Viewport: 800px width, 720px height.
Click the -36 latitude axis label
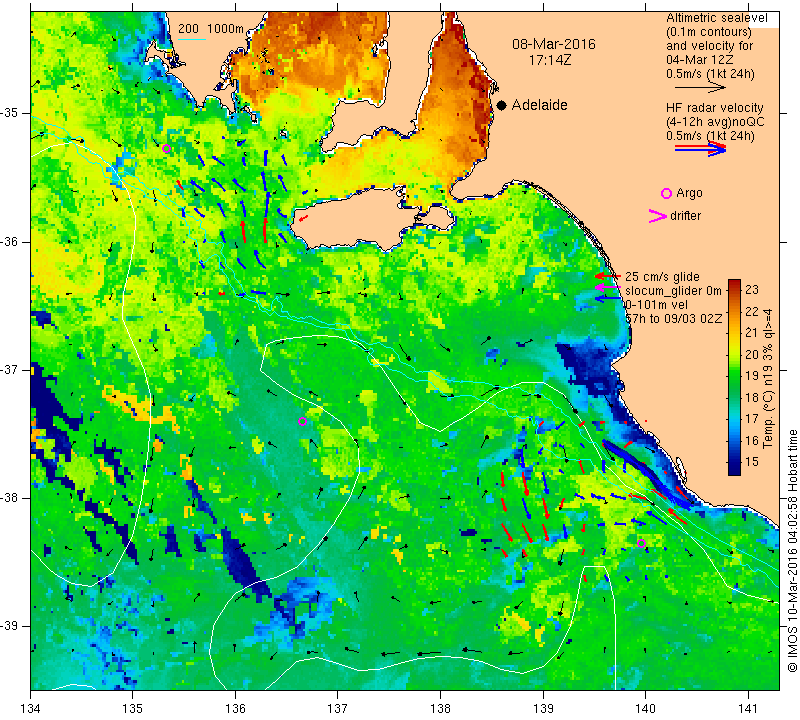pyautogui.click(x=10, y=241)
